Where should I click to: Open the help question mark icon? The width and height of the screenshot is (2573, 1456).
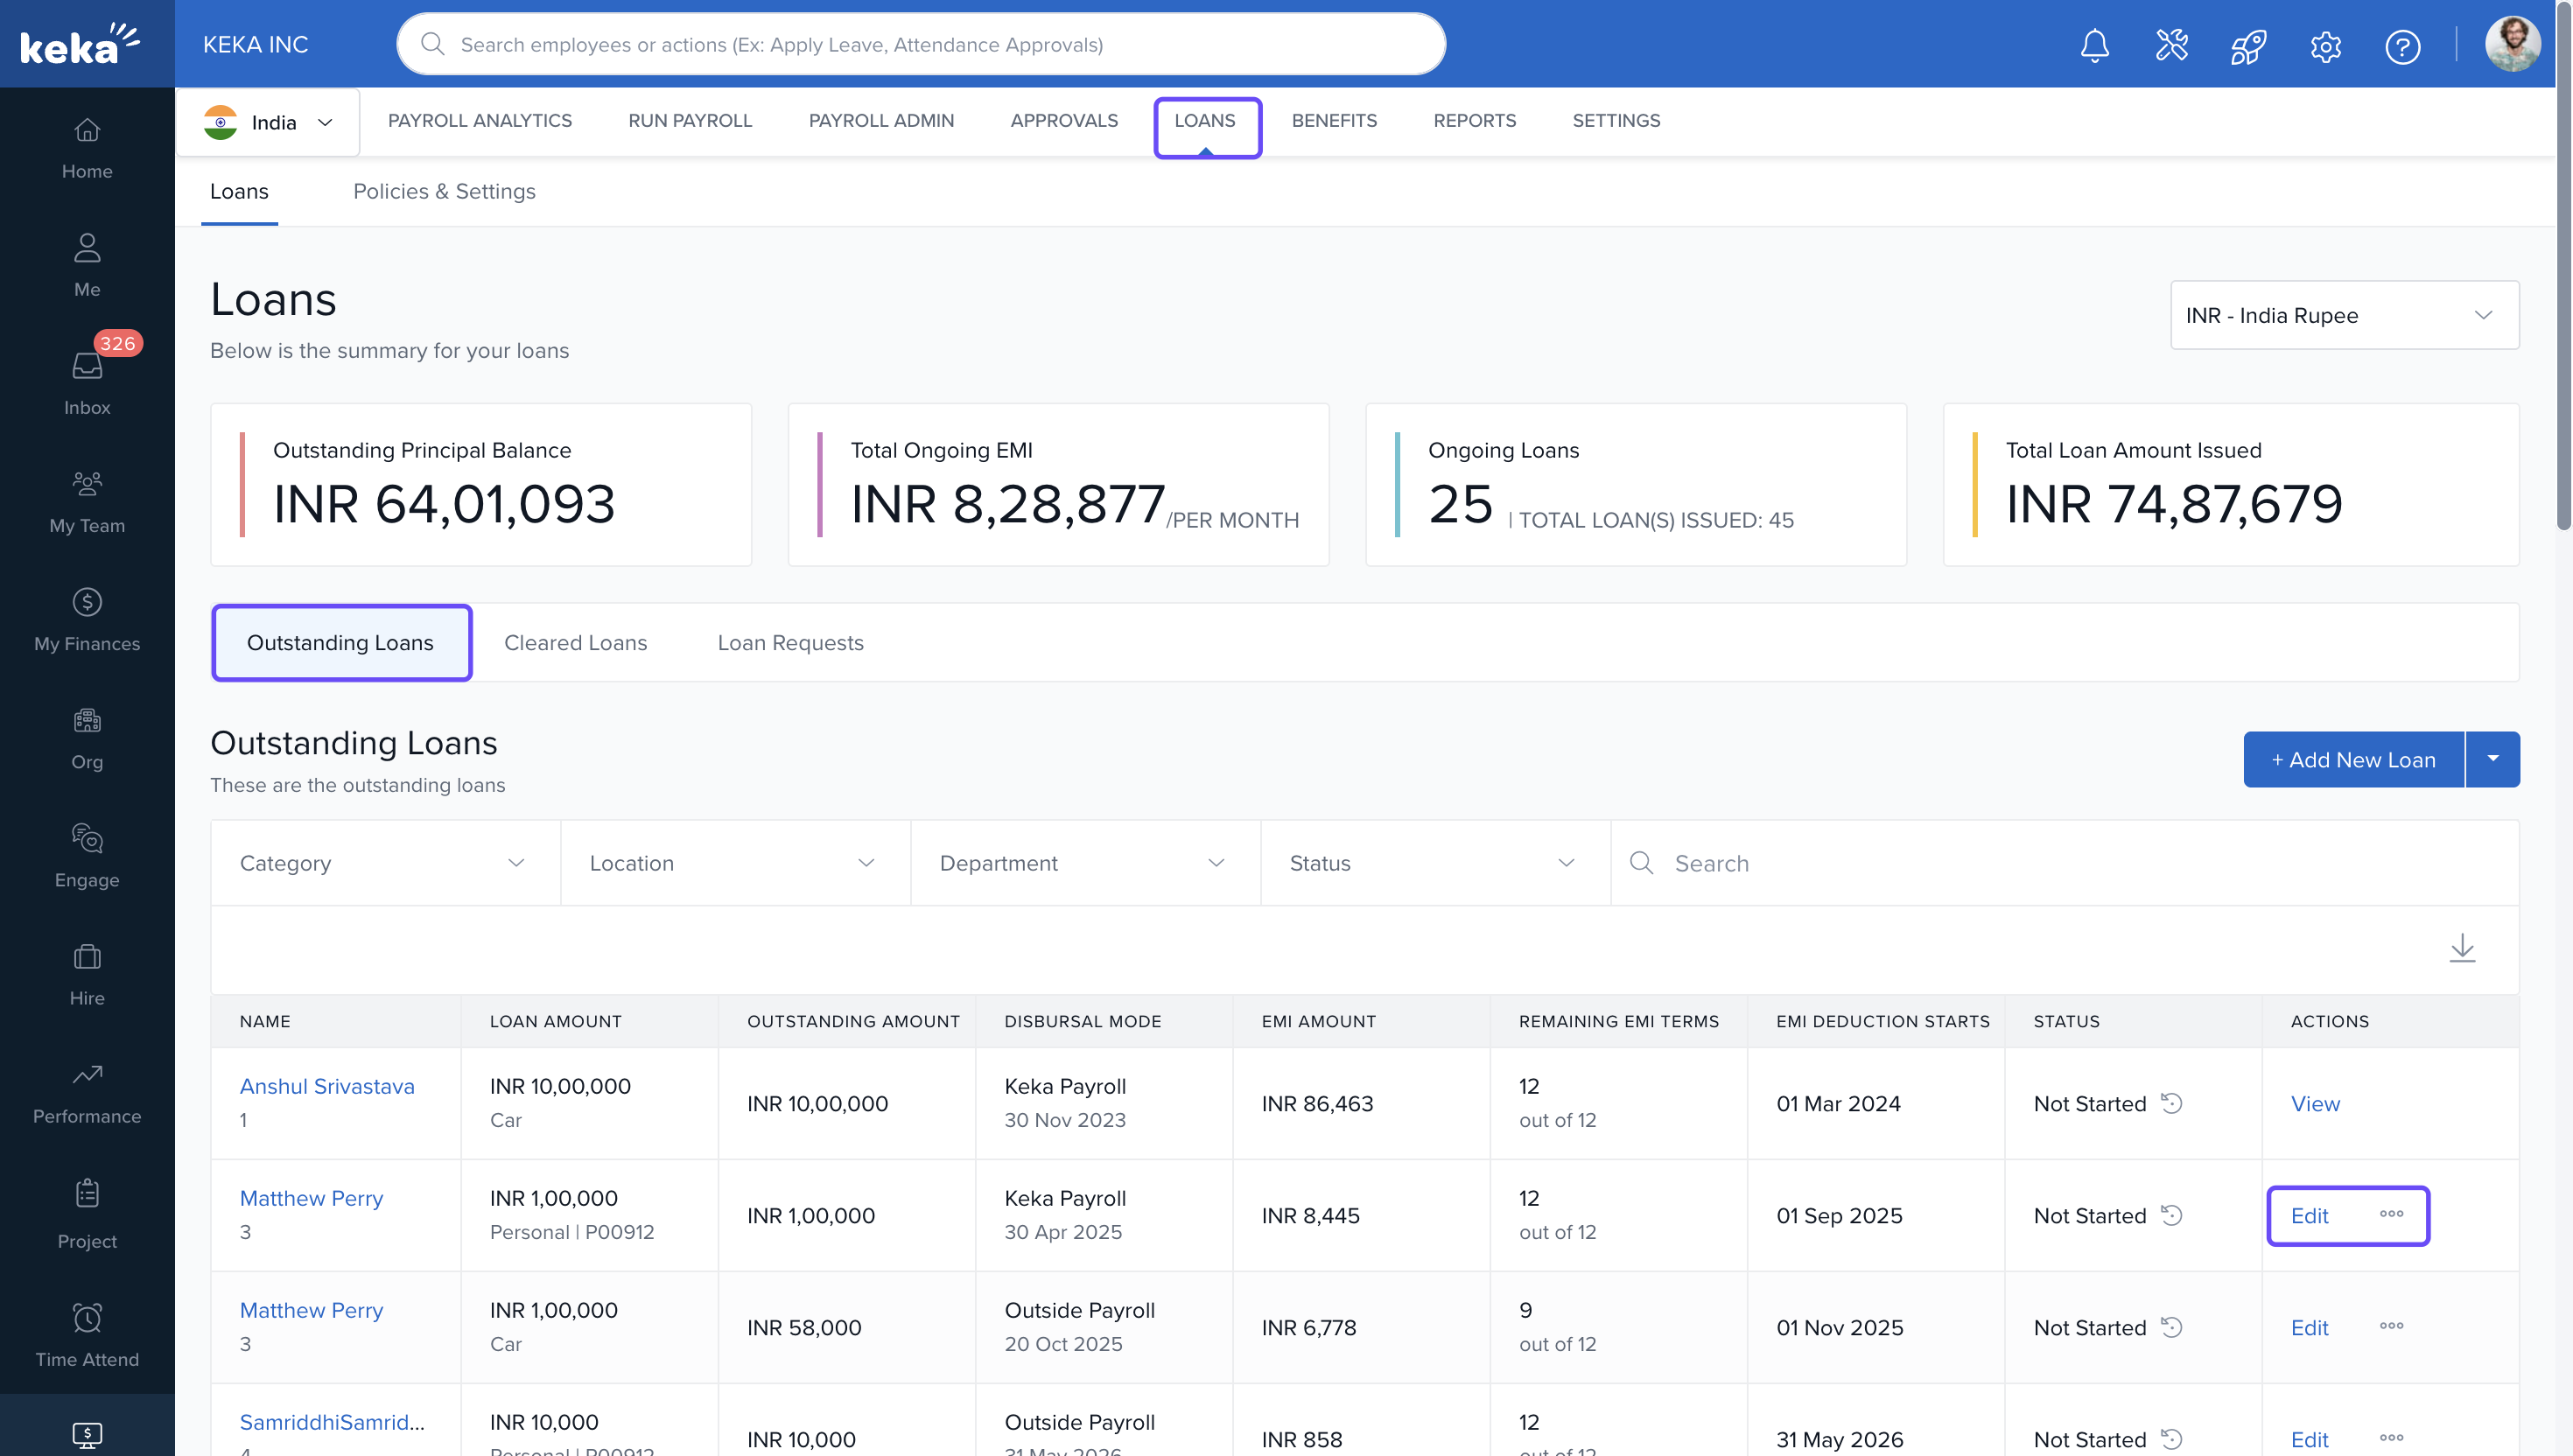[2402, 46]
